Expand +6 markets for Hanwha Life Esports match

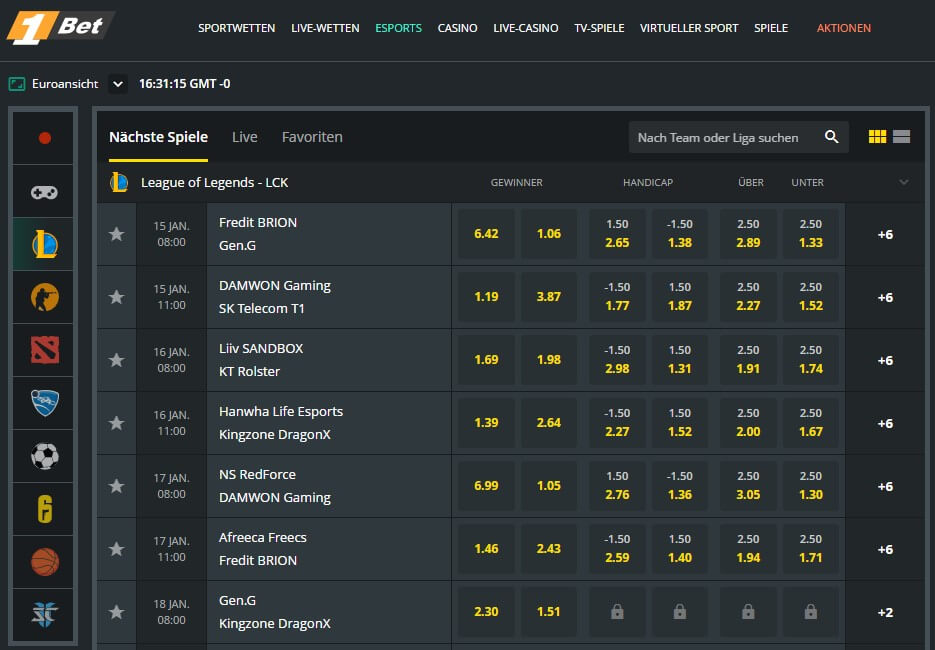[x=885, y=423]
